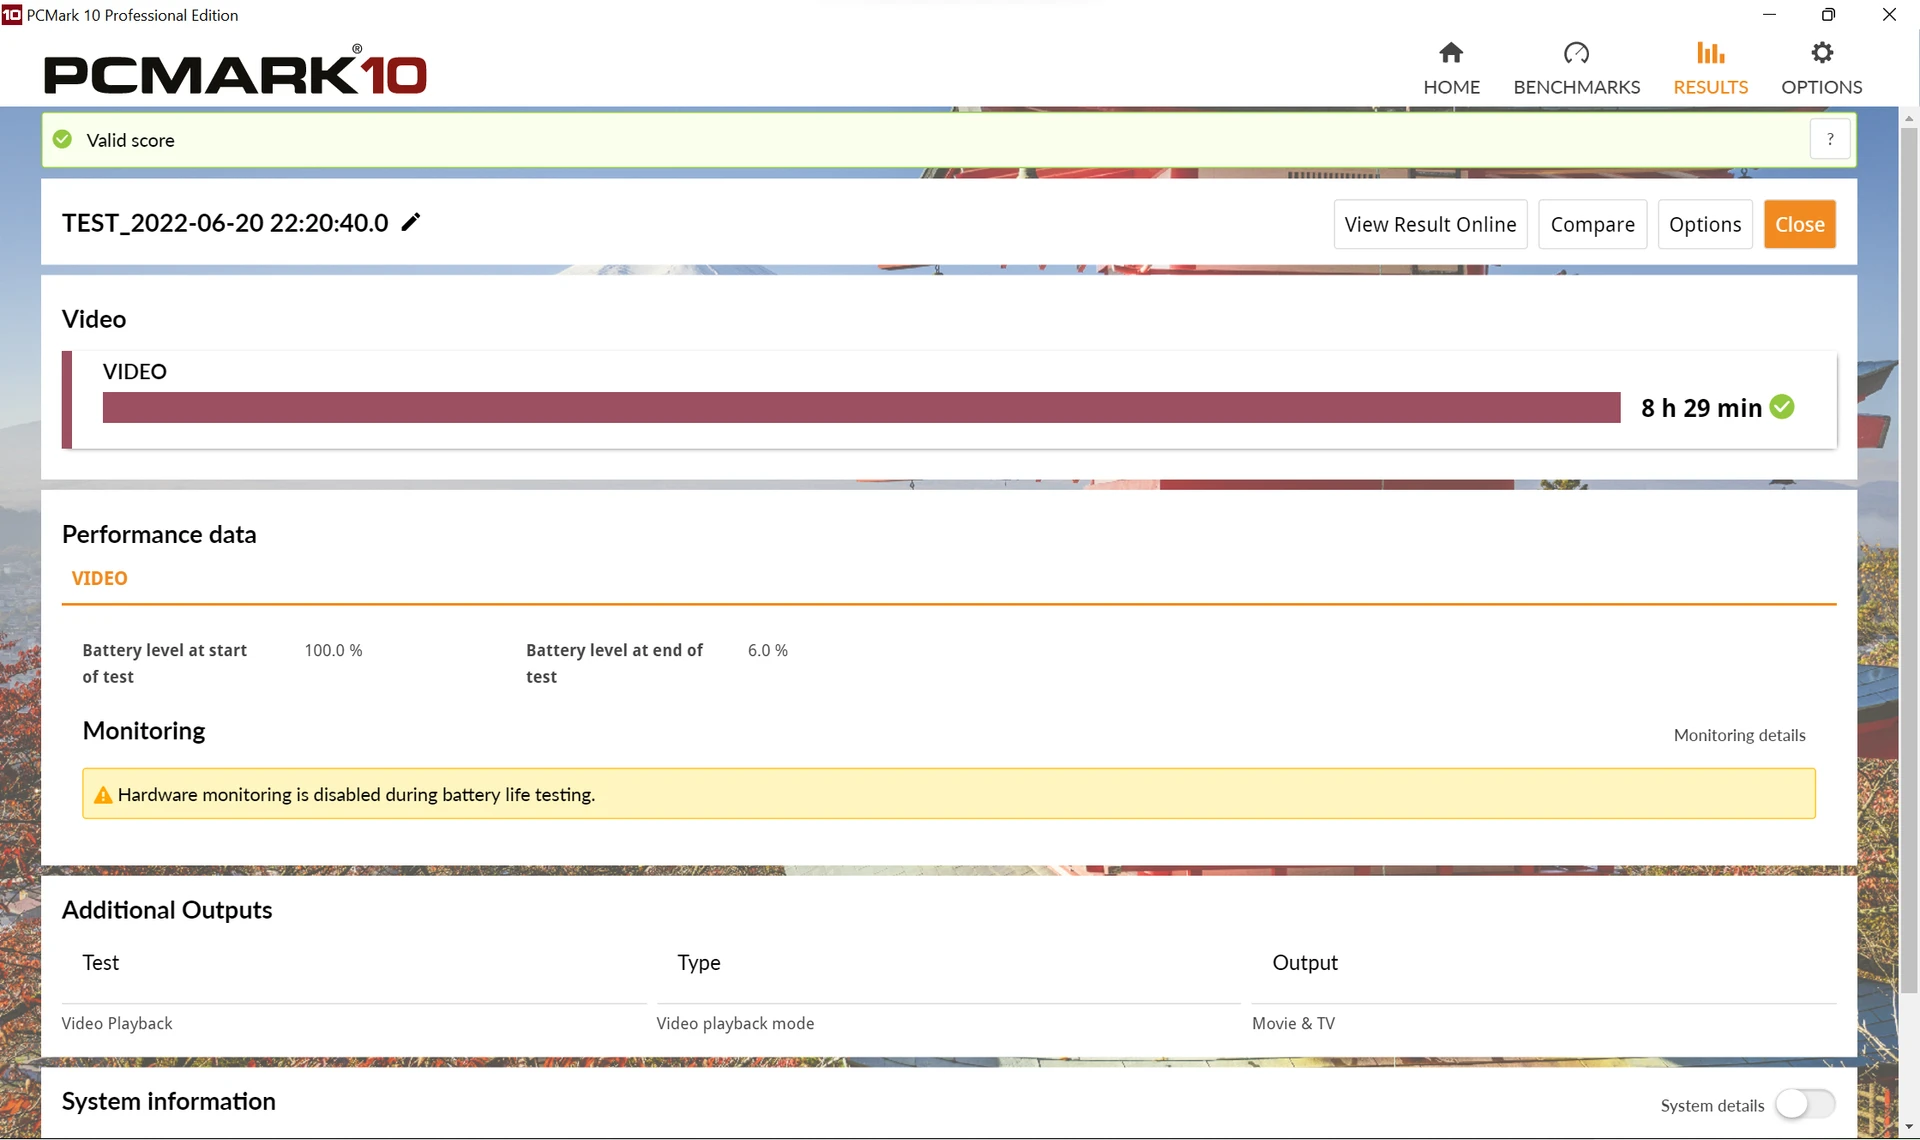This screenshot has width=1920, height=1140.
Task: Open the RESULTS menu label
Action: pyautogui.click(x=1710, y=87)
